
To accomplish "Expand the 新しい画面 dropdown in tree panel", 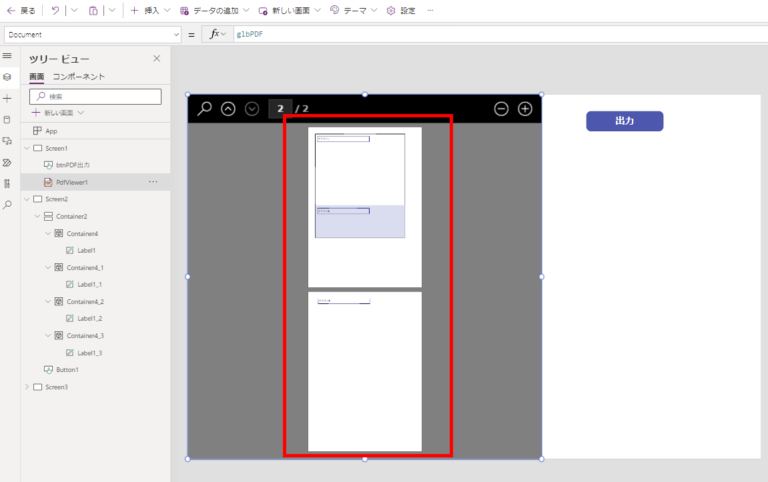I will point(58,113).
